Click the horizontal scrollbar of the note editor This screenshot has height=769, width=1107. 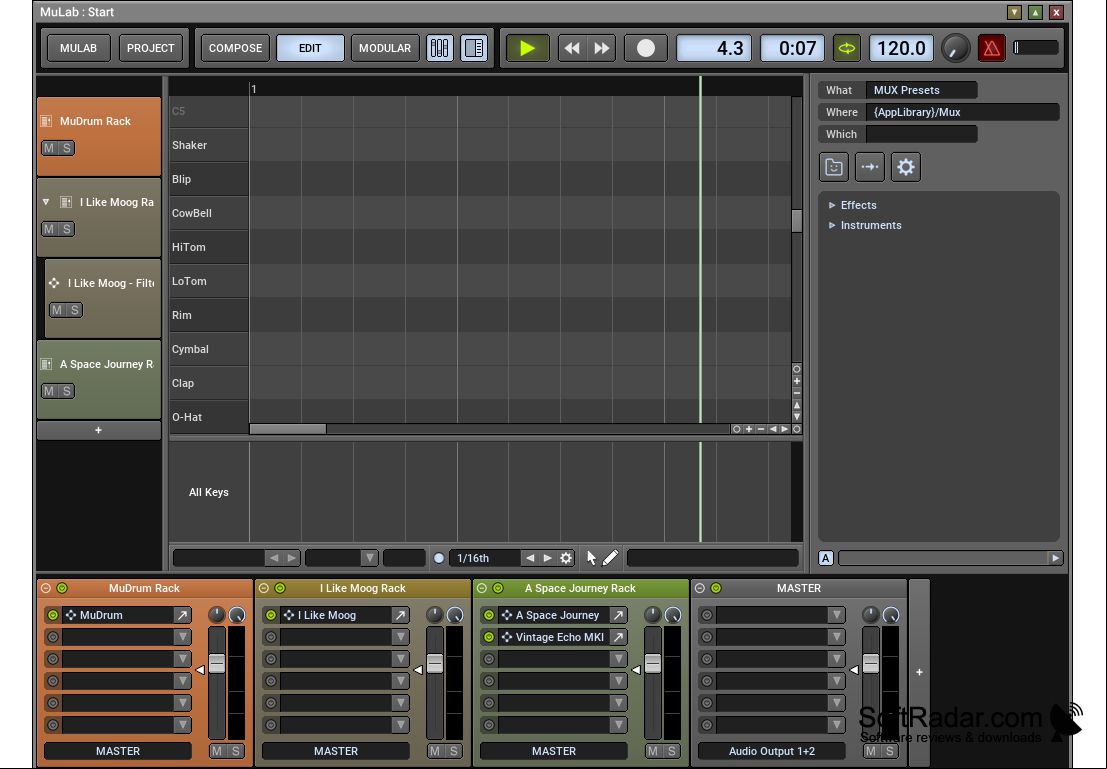coord(288,429)
